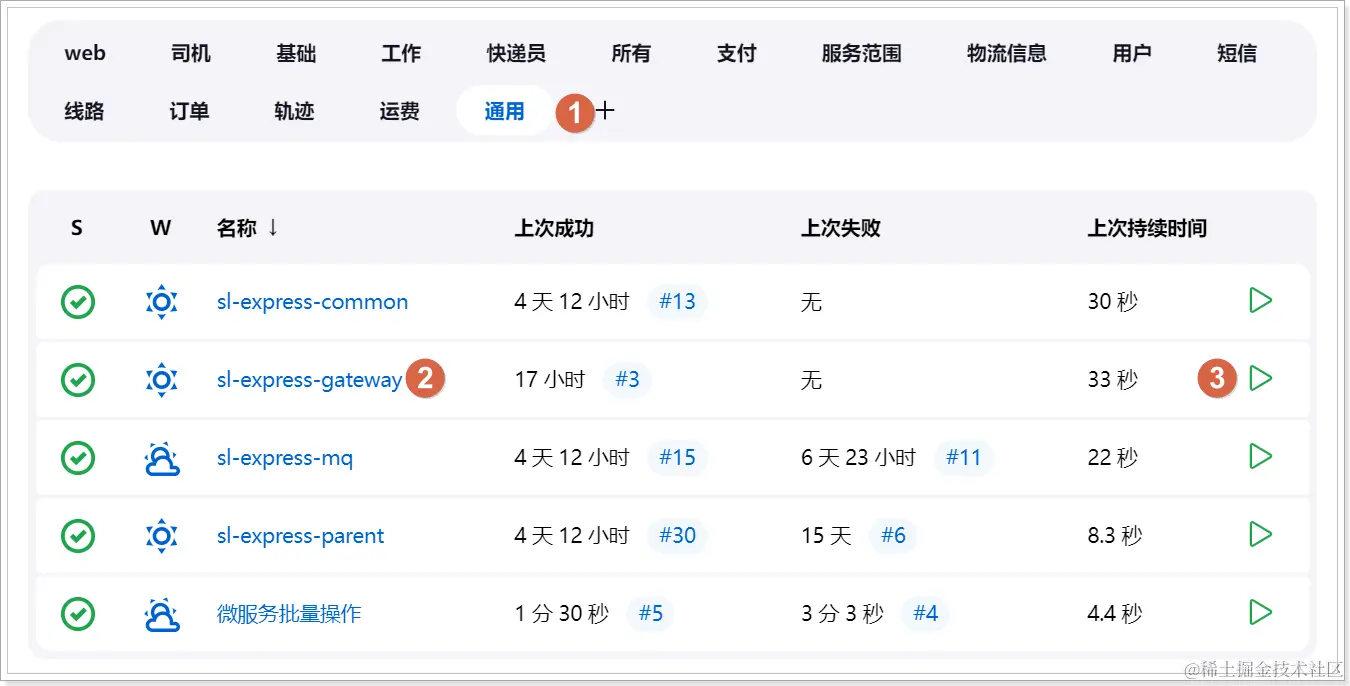1350x686 pixels.
Task: Open the 用户 tab
Action: tap(1131, 53)
